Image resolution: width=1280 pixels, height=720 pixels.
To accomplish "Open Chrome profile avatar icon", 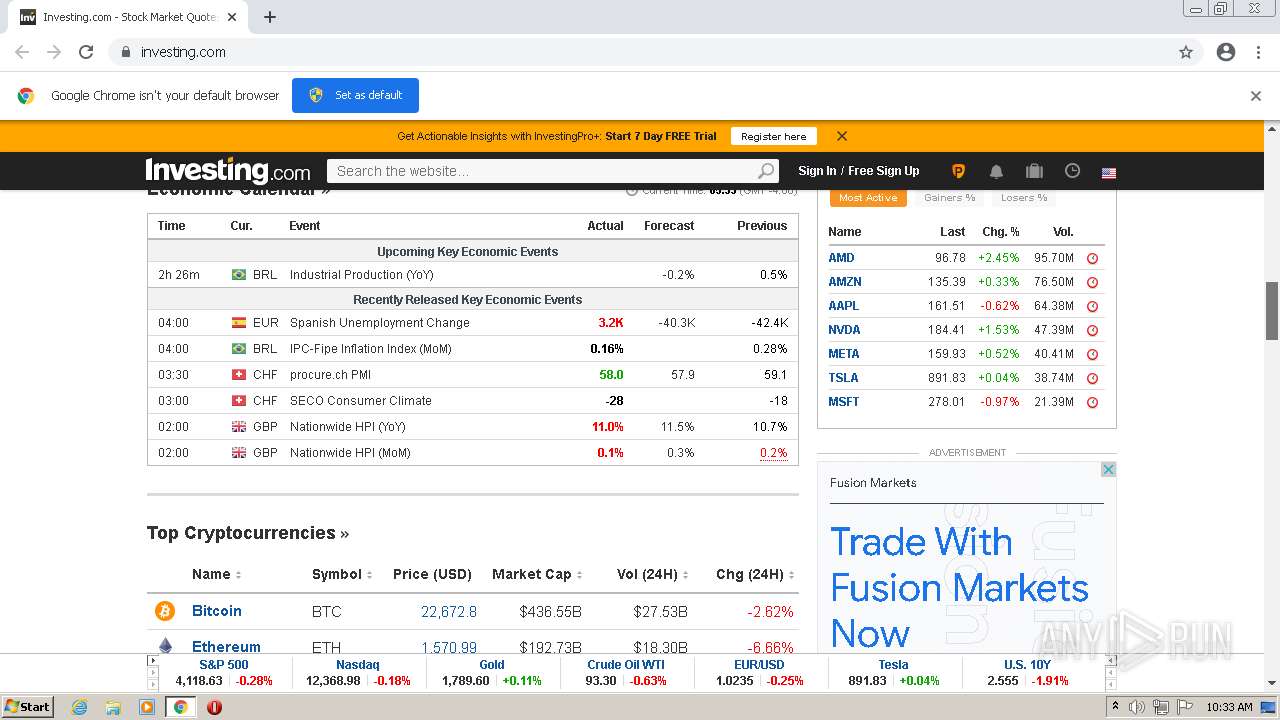I will tap(1226, 52).
